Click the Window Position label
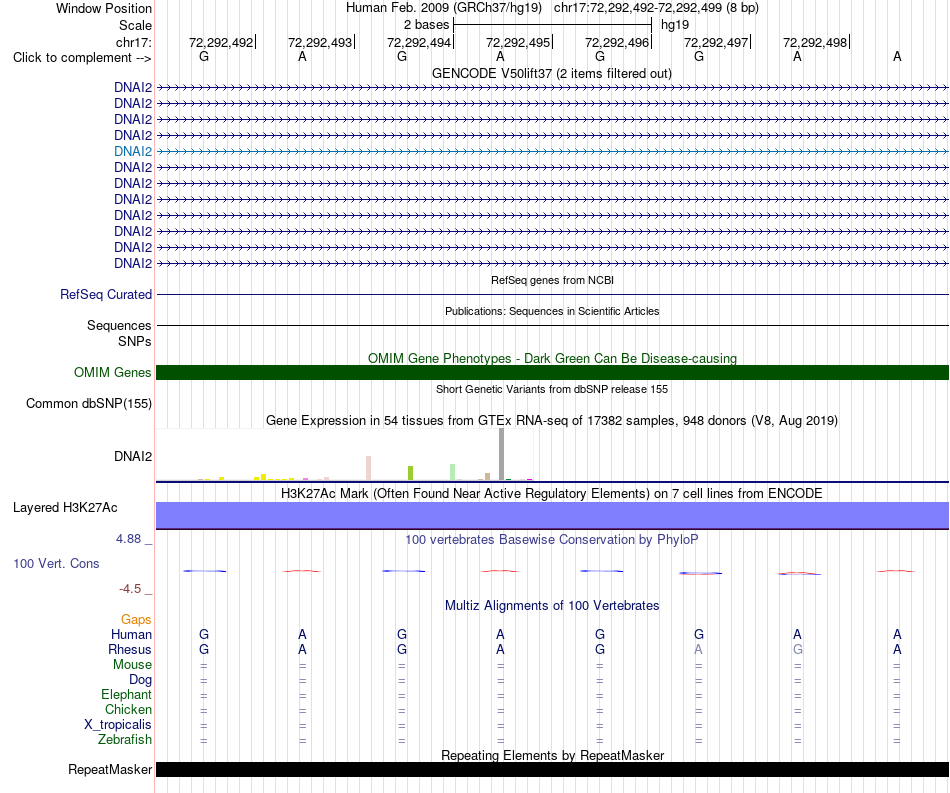Image resolution: width=950 pixels, height=793 pixels. (104, 8)
